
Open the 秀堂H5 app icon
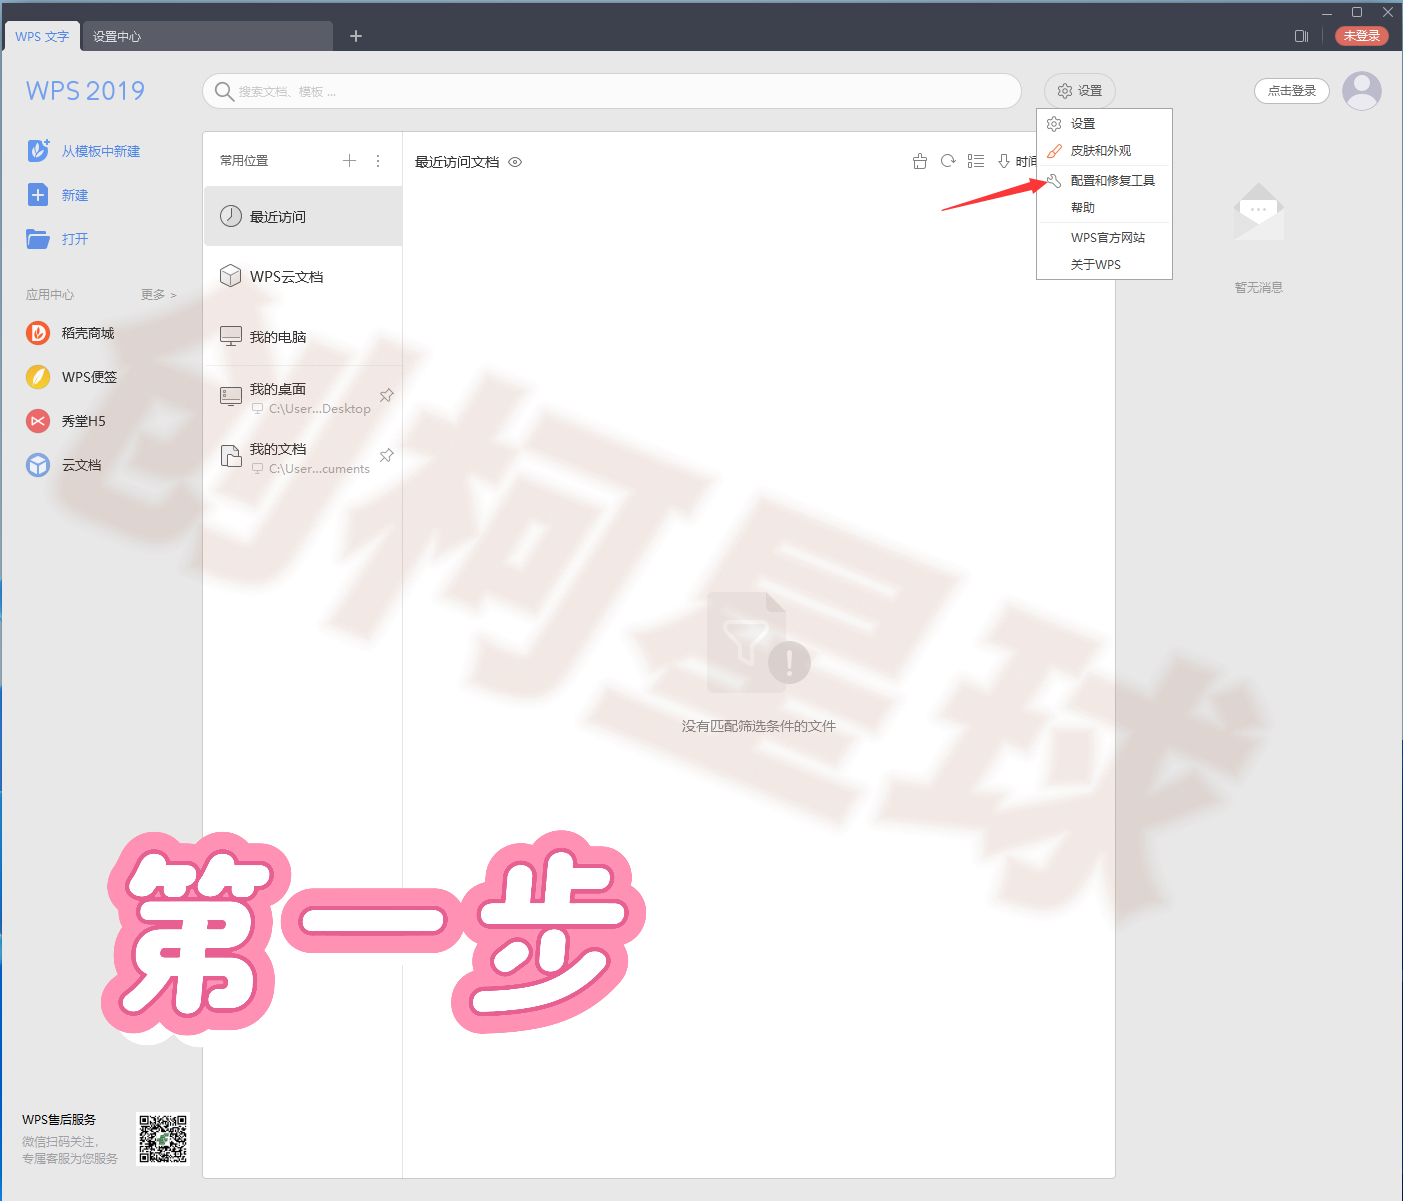point(38,421)
